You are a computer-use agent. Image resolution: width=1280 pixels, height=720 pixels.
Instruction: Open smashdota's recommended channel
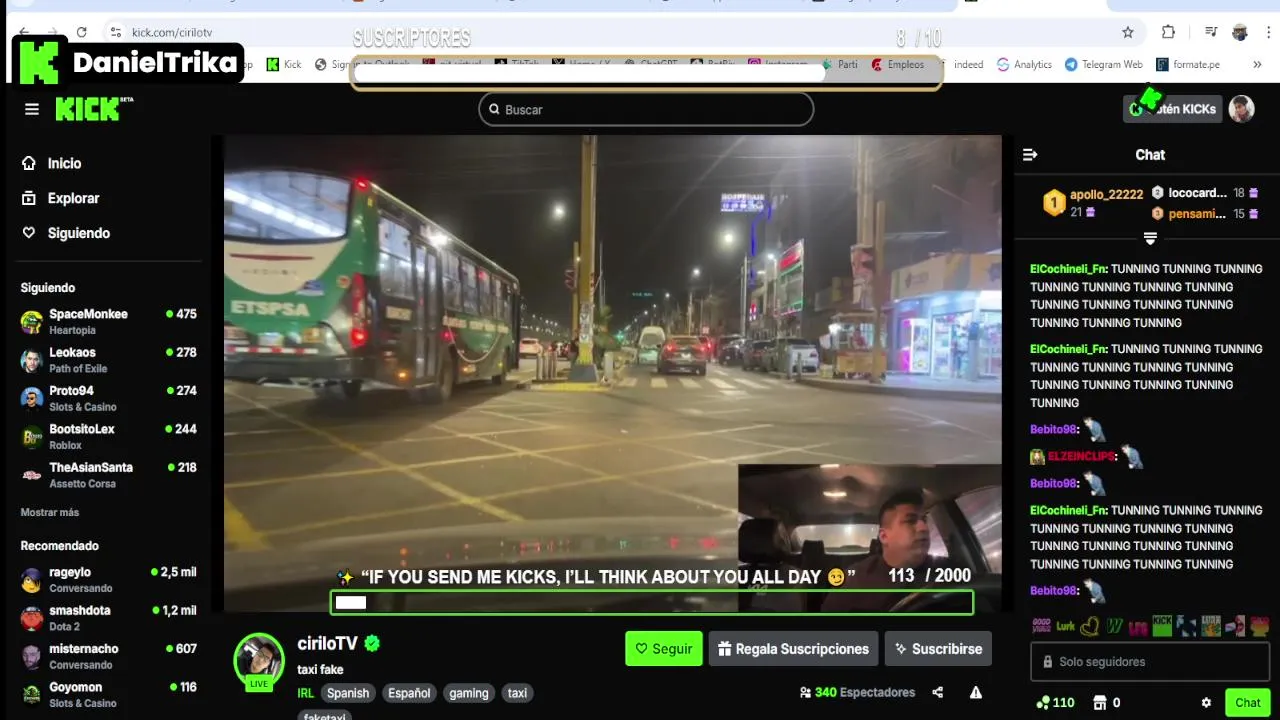[108, 617]
